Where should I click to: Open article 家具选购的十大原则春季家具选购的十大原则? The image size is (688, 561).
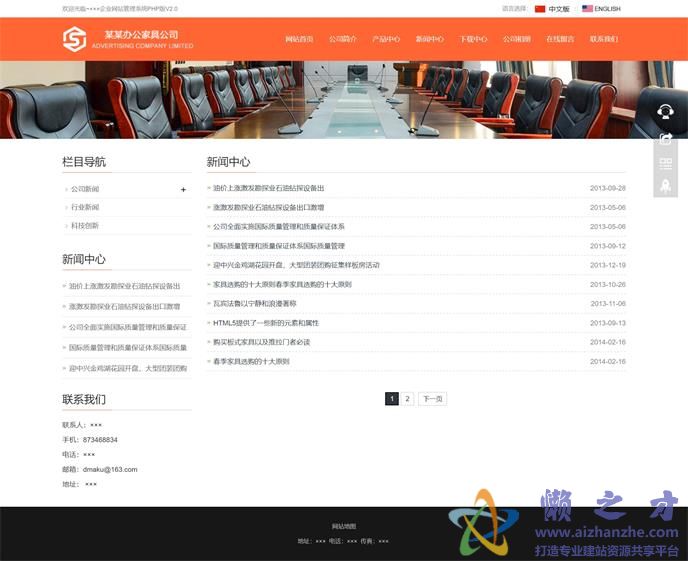(x=282, y=285)
